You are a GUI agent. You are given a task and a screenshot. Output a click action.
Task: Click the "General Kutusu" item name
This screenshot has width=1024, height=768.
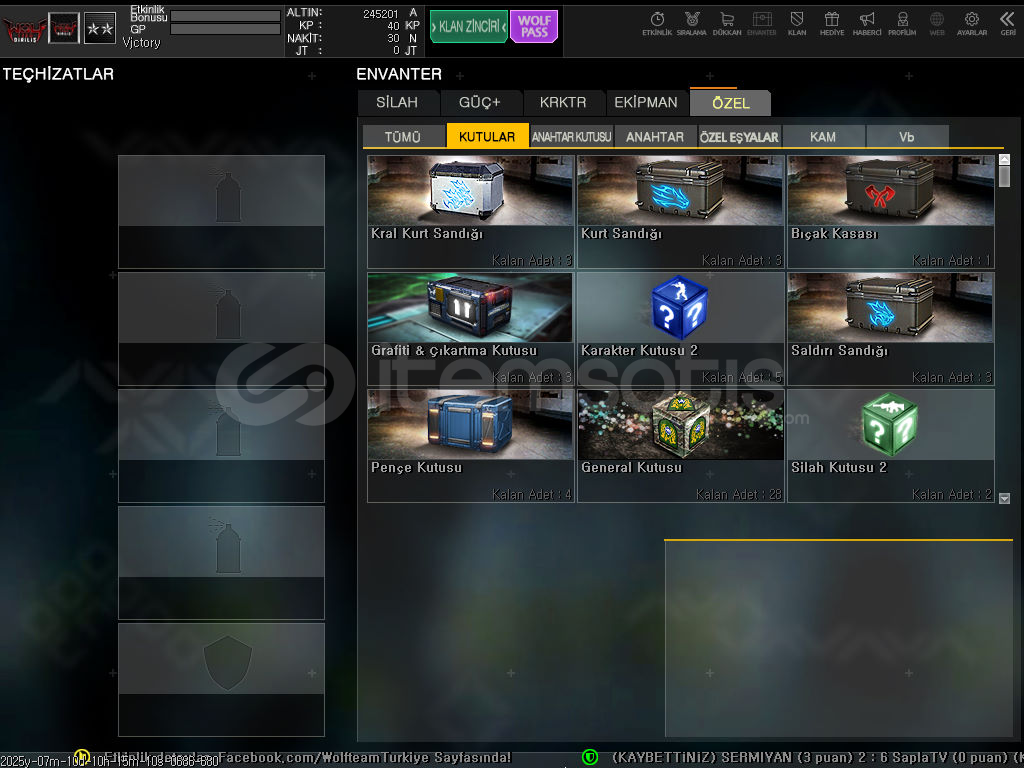coord(632,468)
